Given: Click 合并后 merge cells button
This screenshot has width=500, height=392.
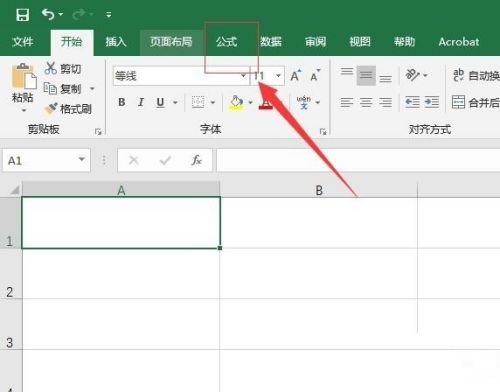Looking at the screenshot, I should pyautogui.click(x=476, y=102).
